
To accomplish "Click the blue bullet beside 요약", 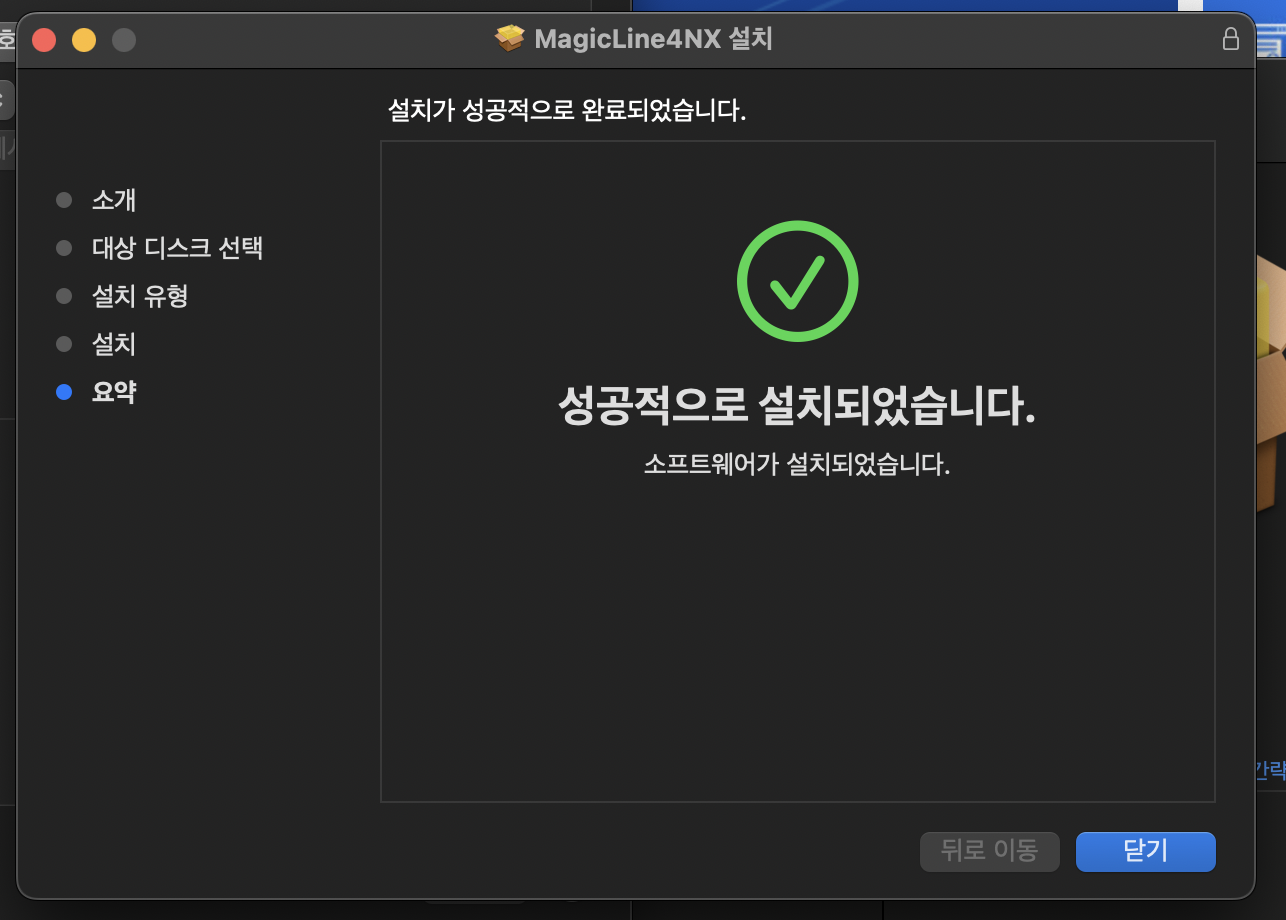I will pos(64,392).
